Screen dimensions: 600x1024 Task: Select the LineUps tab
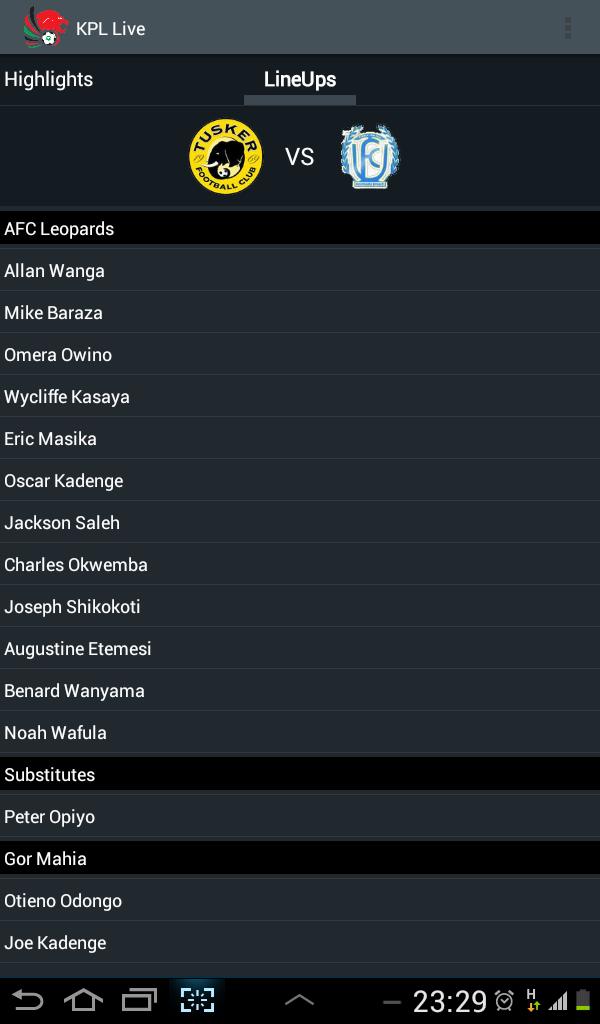299,79
